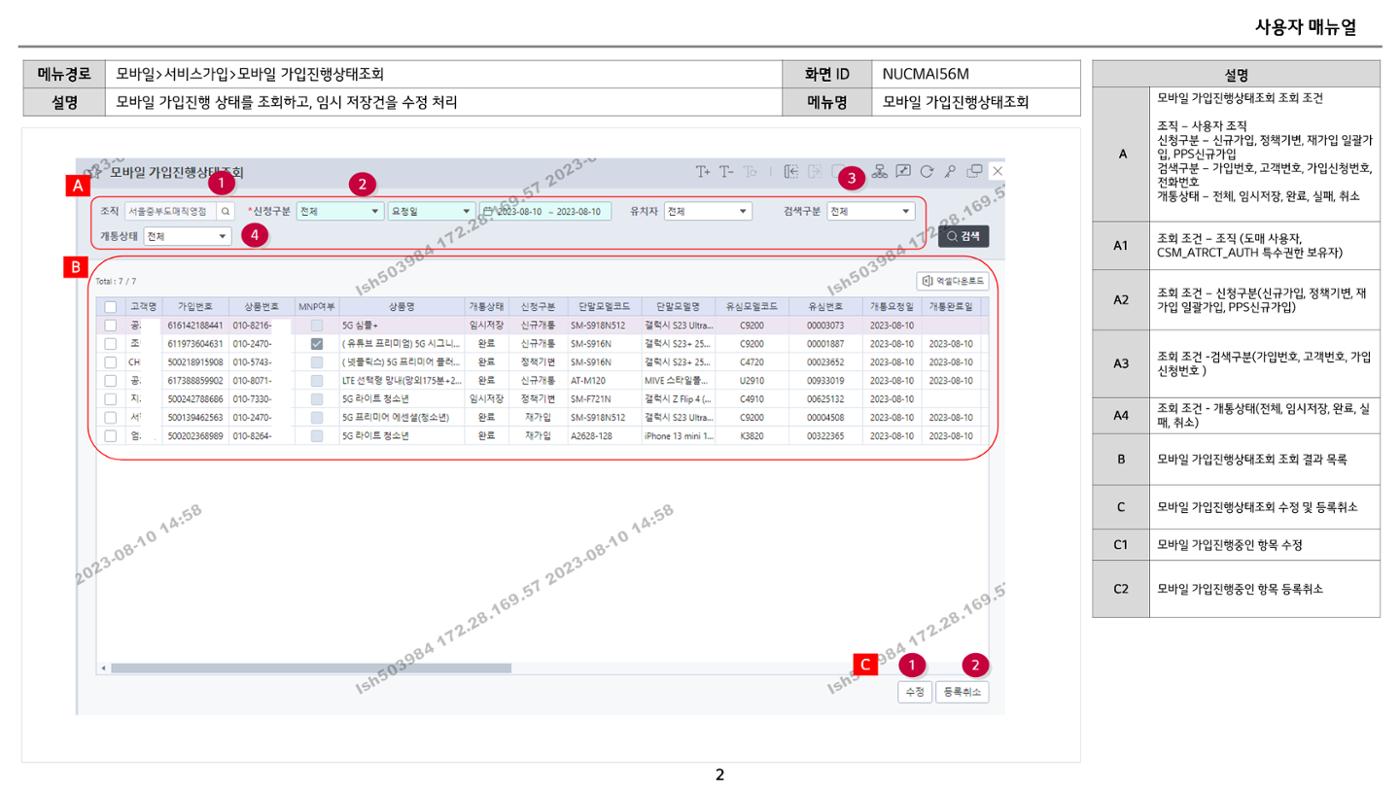Click the grayed-out export arrow icon in toolbar

(815, 172)
